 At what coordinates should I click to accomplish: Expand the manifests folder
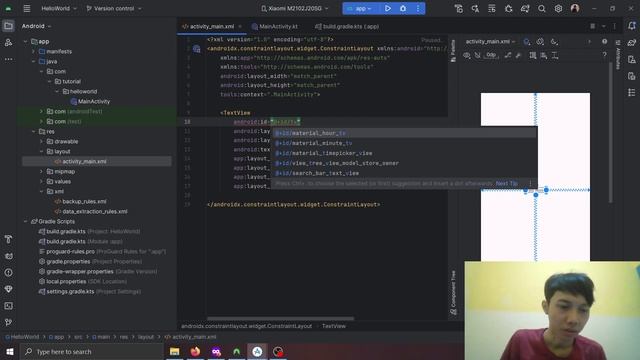tap(33, 51)
